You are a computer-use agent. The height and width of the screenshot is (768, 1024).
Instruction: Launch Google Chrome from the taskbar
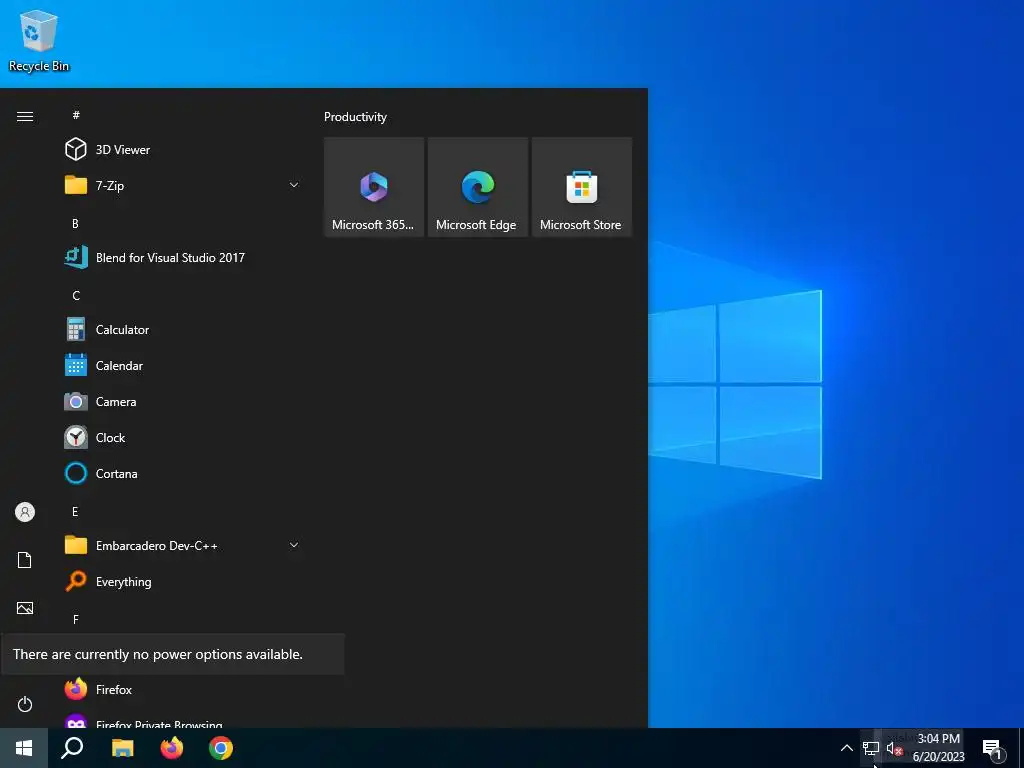pos(221,748)
